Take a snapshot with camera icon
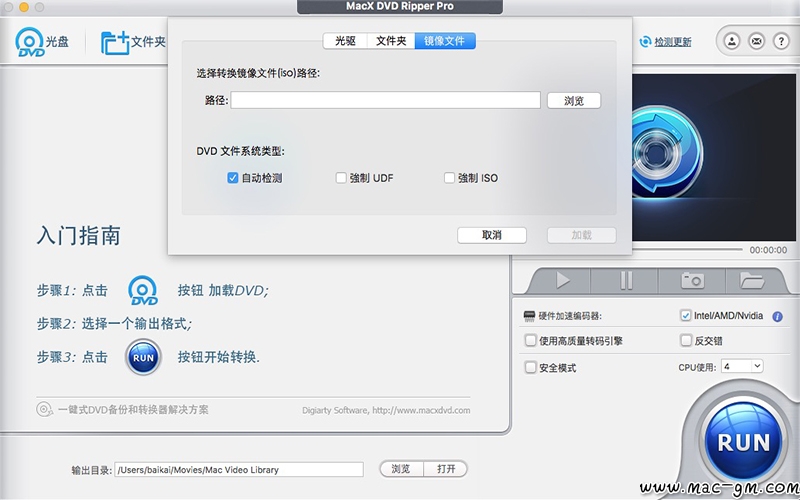800x500 pixels. tap(692, 280)
